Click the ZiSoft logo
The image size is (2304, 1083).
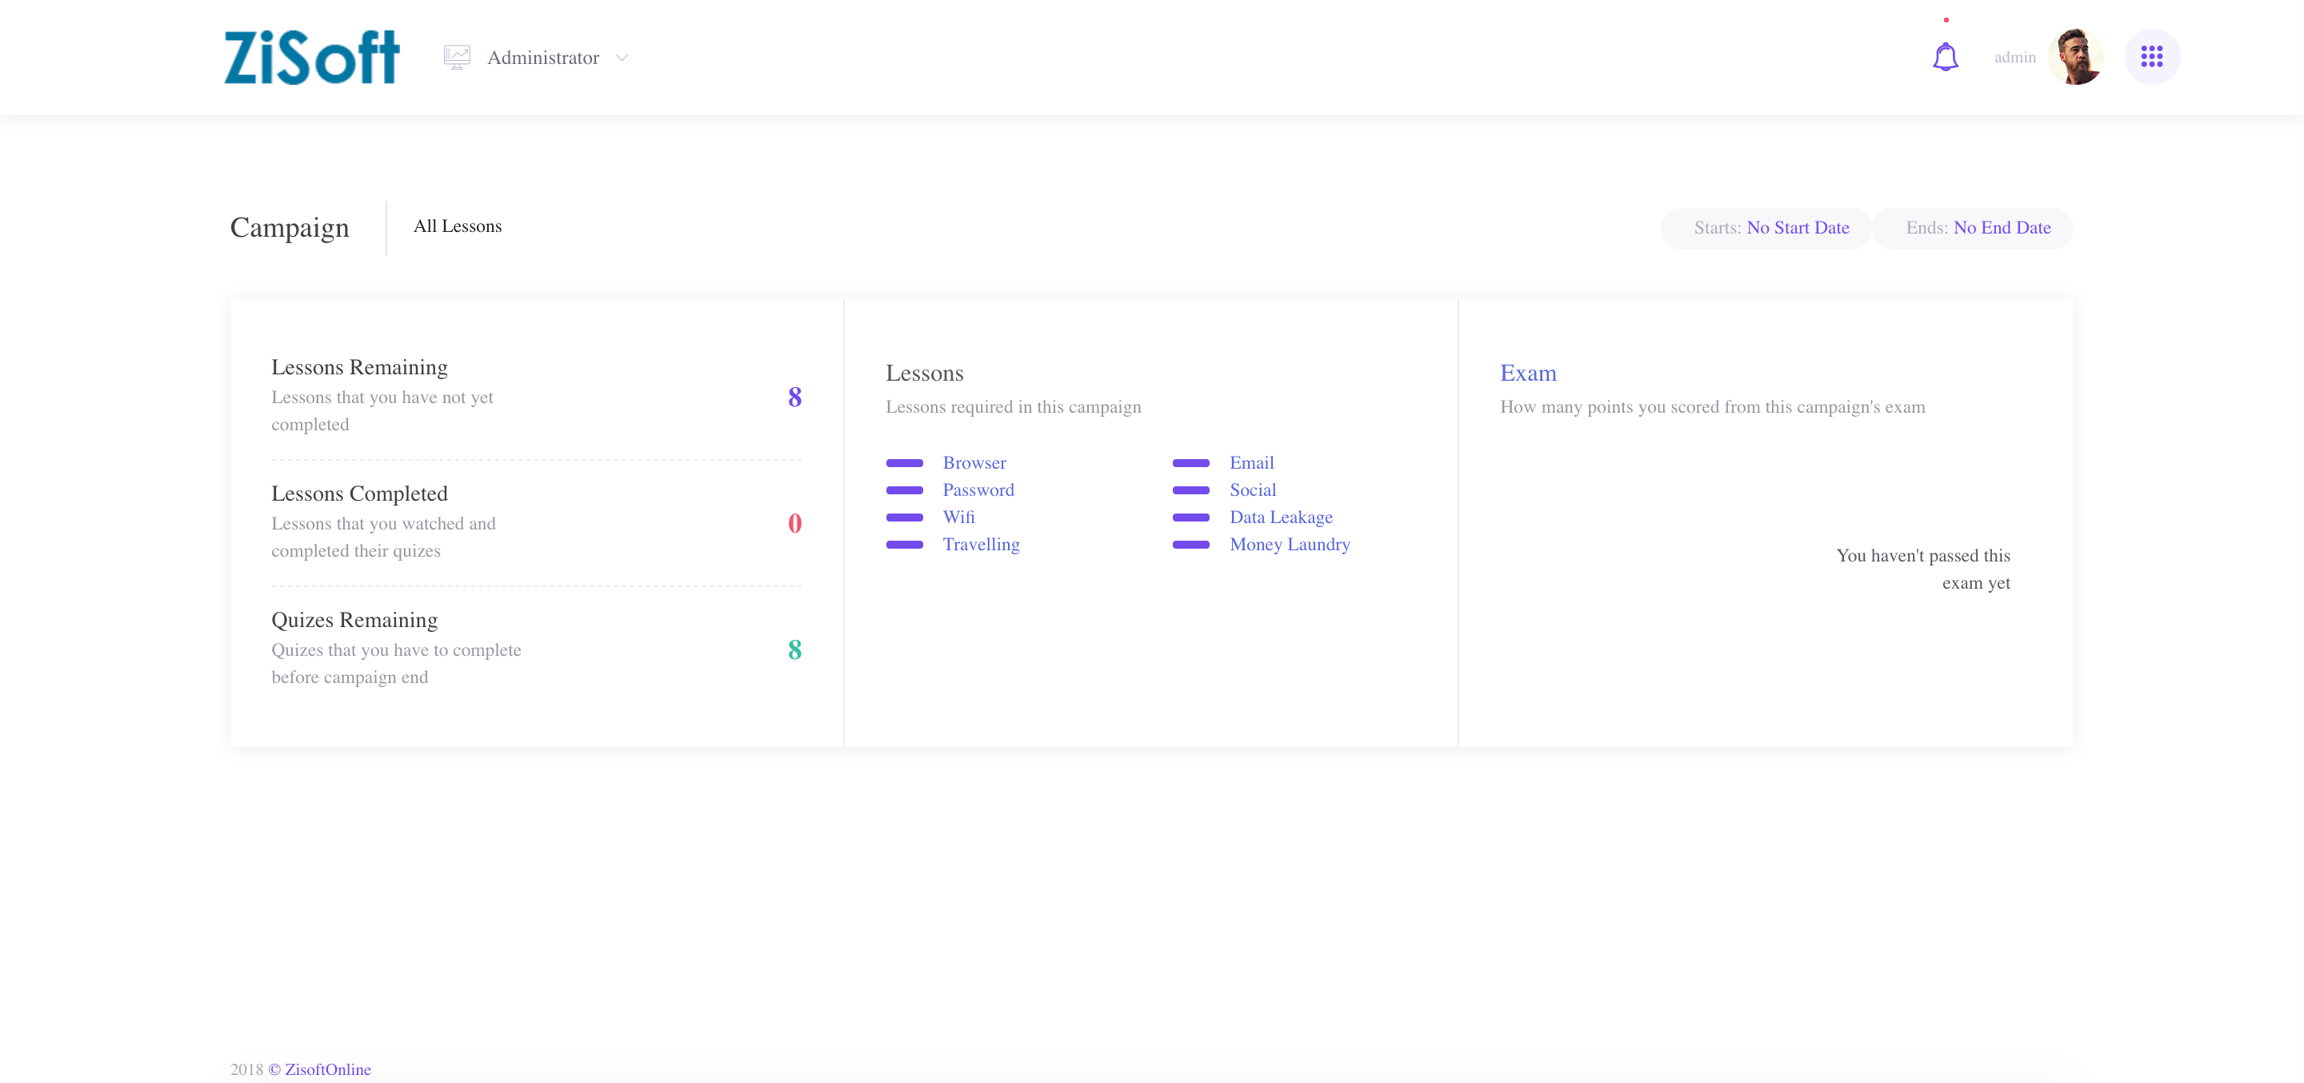pos(311,57)
